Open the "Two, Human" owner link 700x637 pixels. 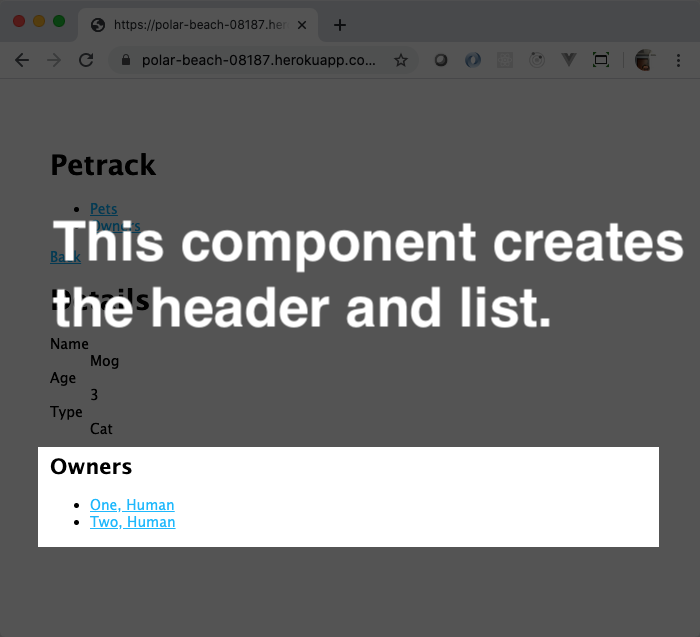pos(132,522)
